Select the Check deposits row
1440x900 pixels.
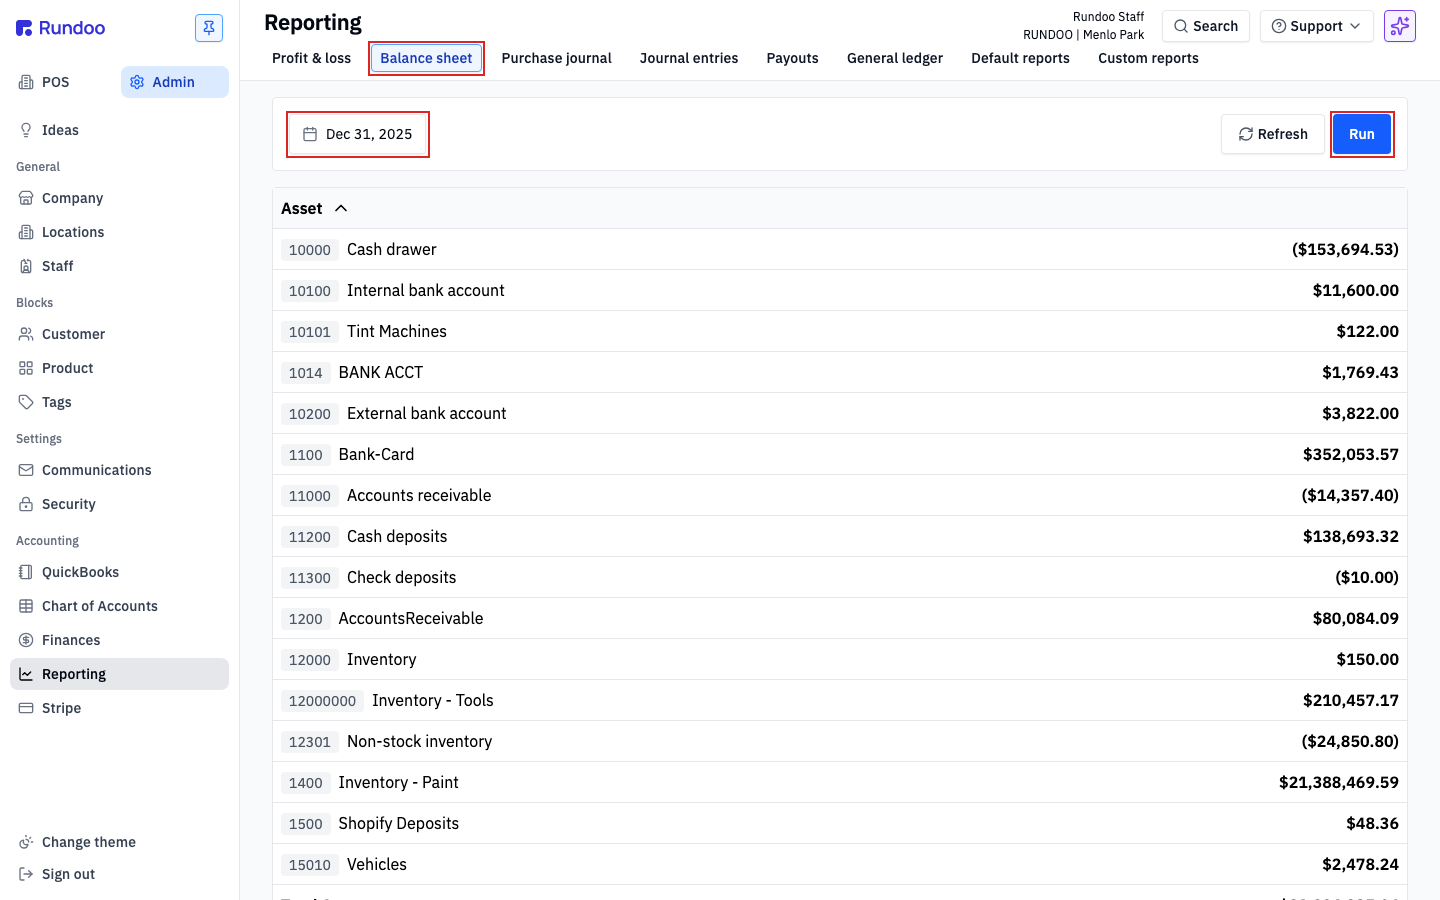840,577
